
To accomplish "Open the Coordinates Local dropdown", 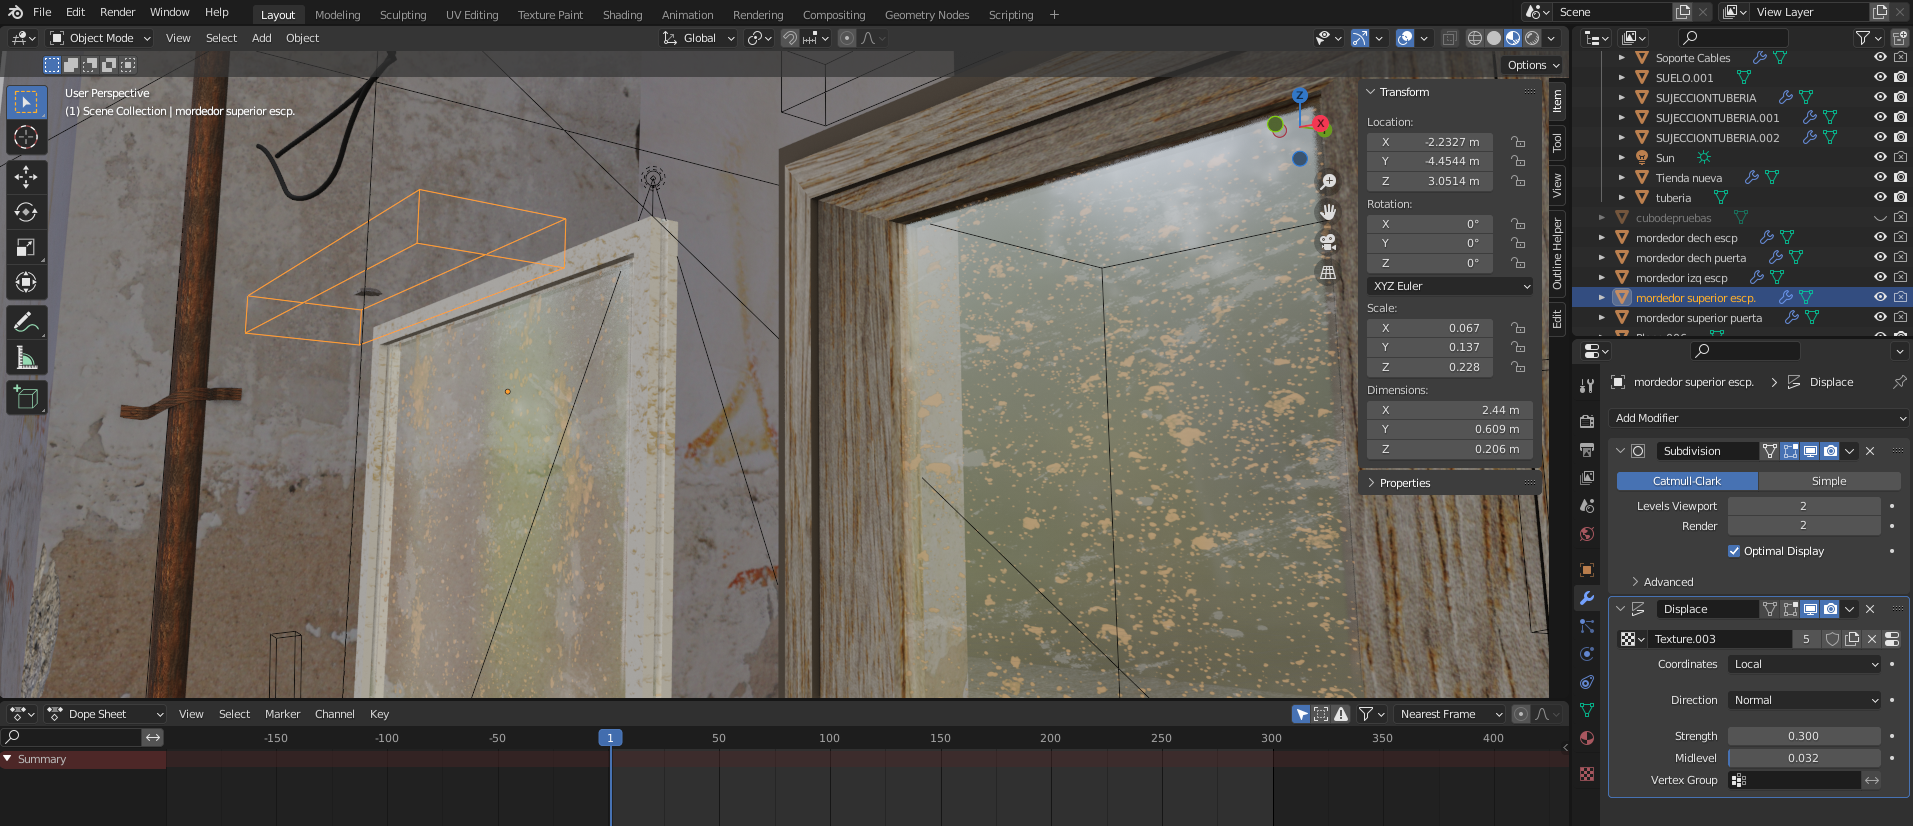I will (1805, 664).
